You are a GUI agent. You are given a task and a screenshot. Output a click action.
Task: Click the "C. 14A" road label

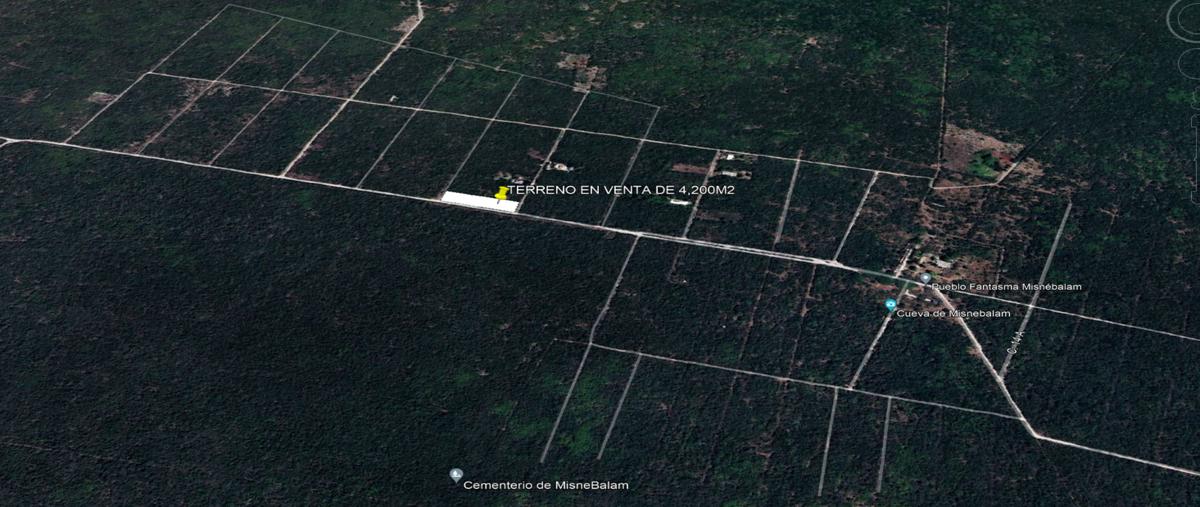point(1014,342)
